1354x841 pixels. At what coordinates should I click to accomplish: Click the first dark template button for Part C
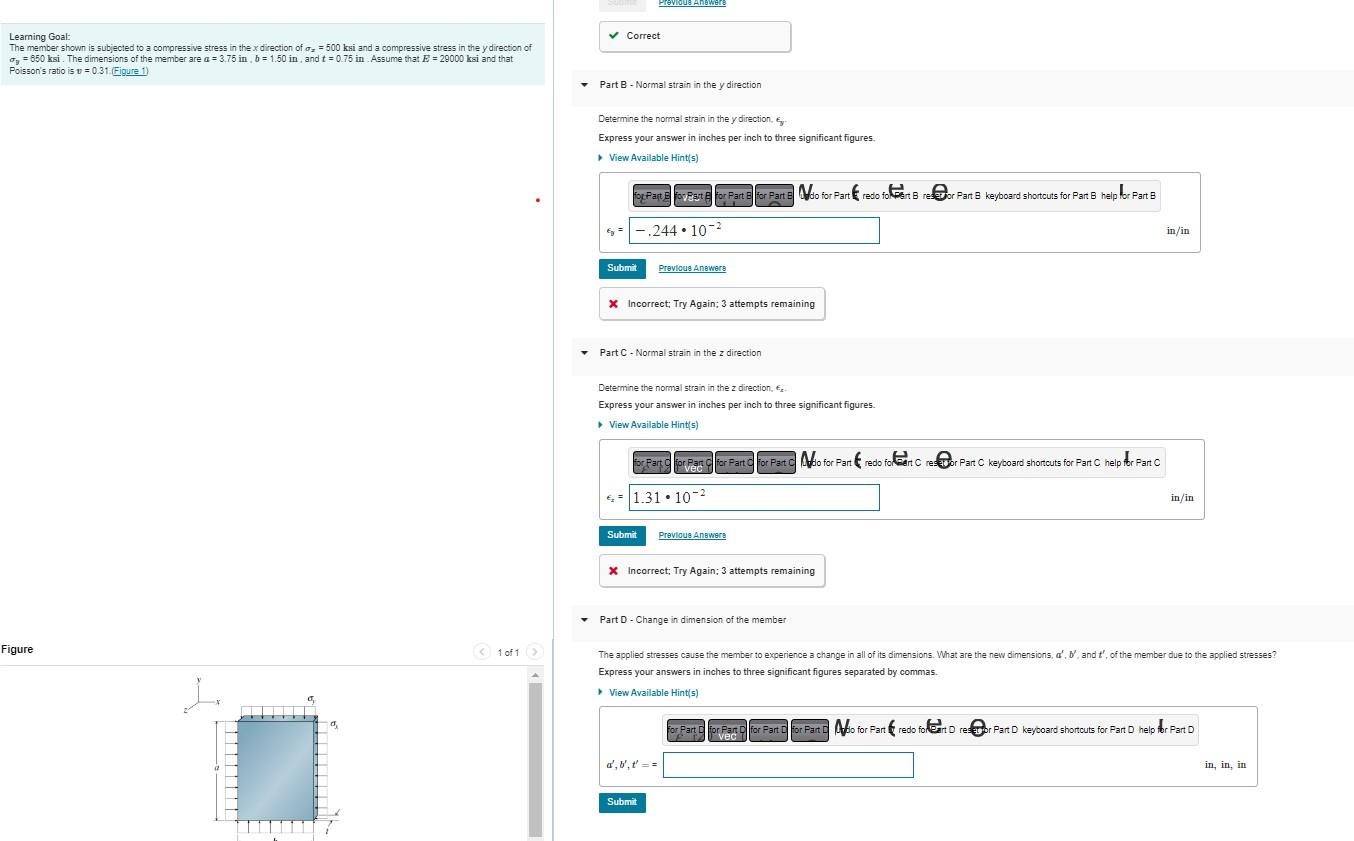tap(652, 463)
